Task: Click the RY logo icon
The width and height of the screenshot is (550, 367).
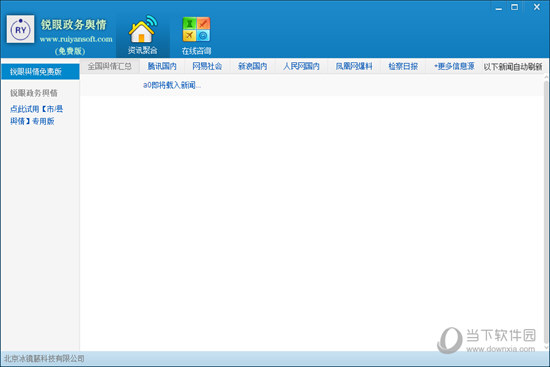Action: point(20,29)
